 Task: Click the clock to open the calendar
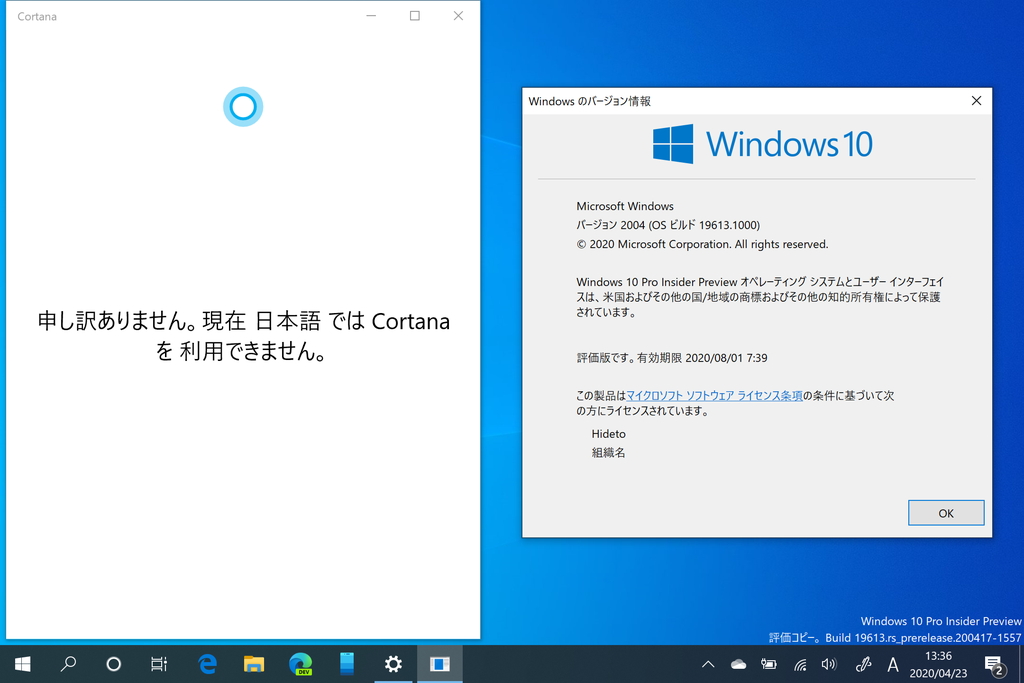tap(938, 664)
